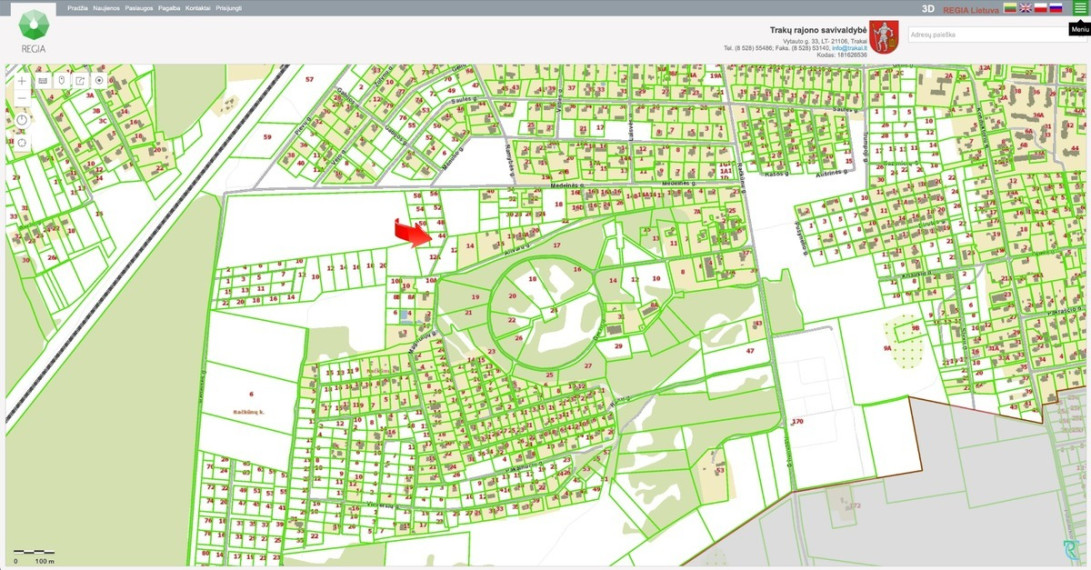The height and width of the screenshot is (570, 1091).
Task: Click parcel number 57 on map
Action: click(310, 79)
